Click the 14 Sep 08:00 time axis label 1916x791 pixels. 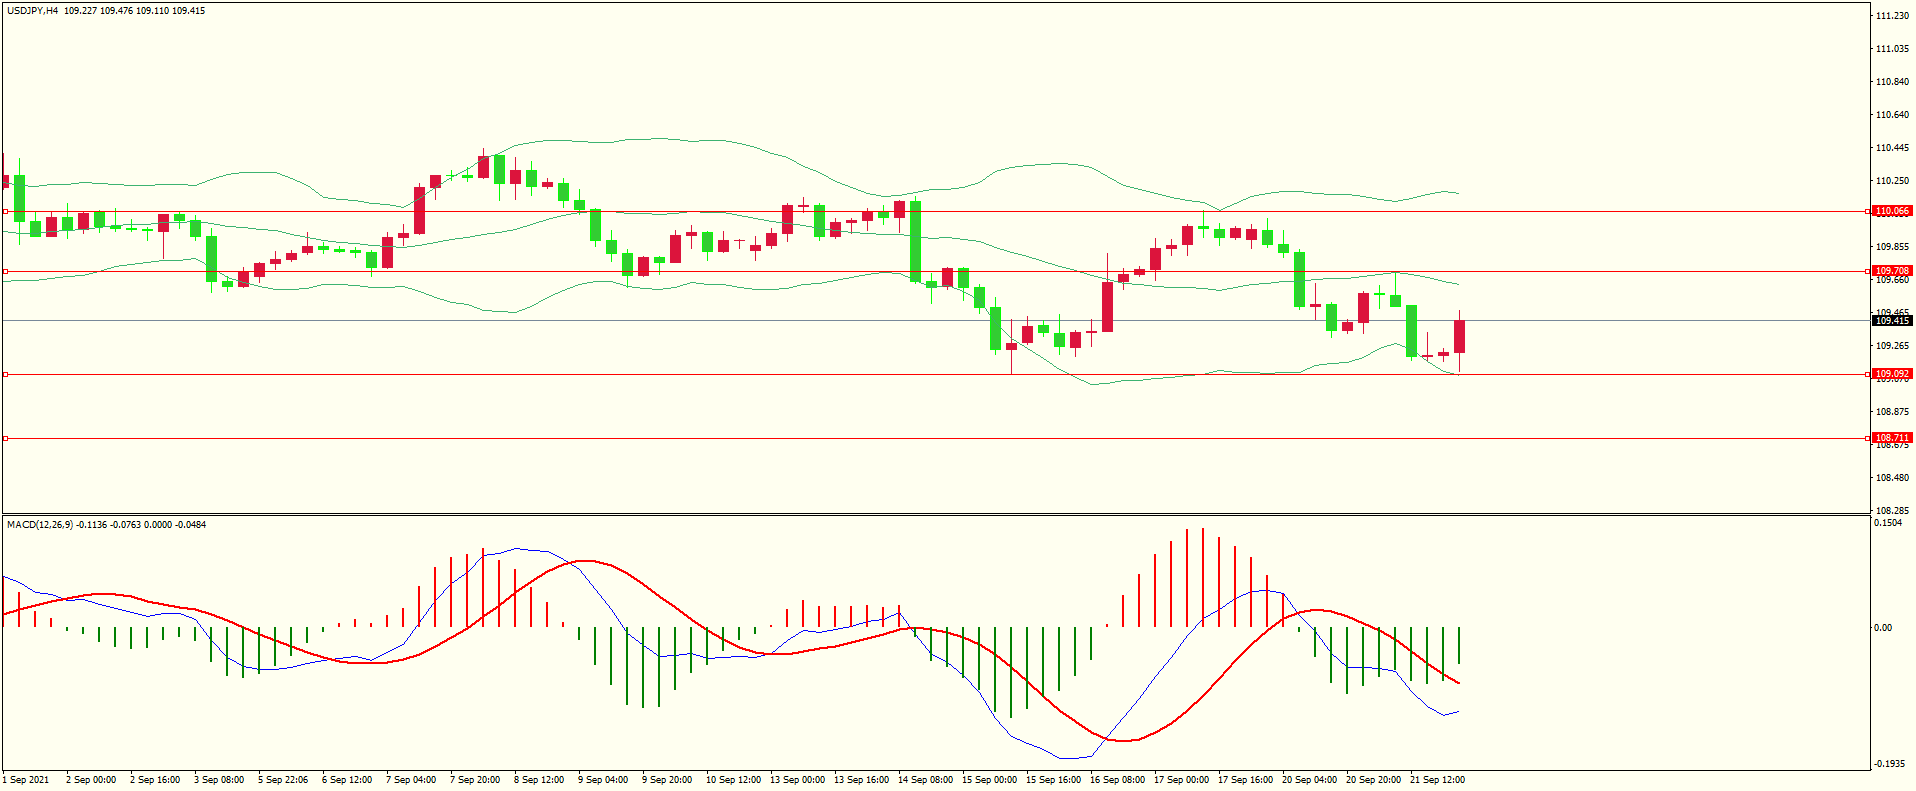click(x=925, y=780)
